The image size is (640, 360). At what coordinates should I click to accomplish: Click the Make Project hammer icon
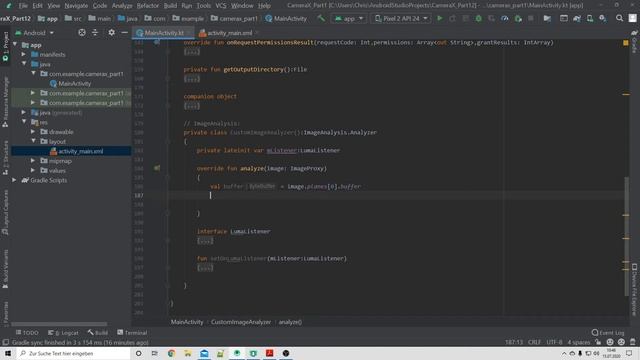pos(321,18)
